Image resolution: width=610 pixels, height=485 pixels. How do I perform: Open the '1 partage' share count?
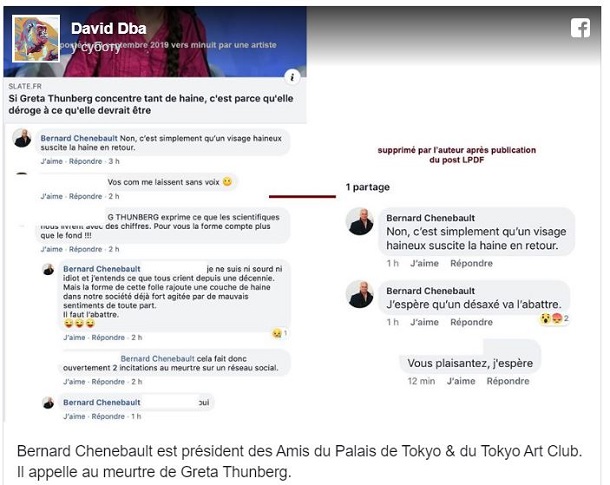coord(368,187)
